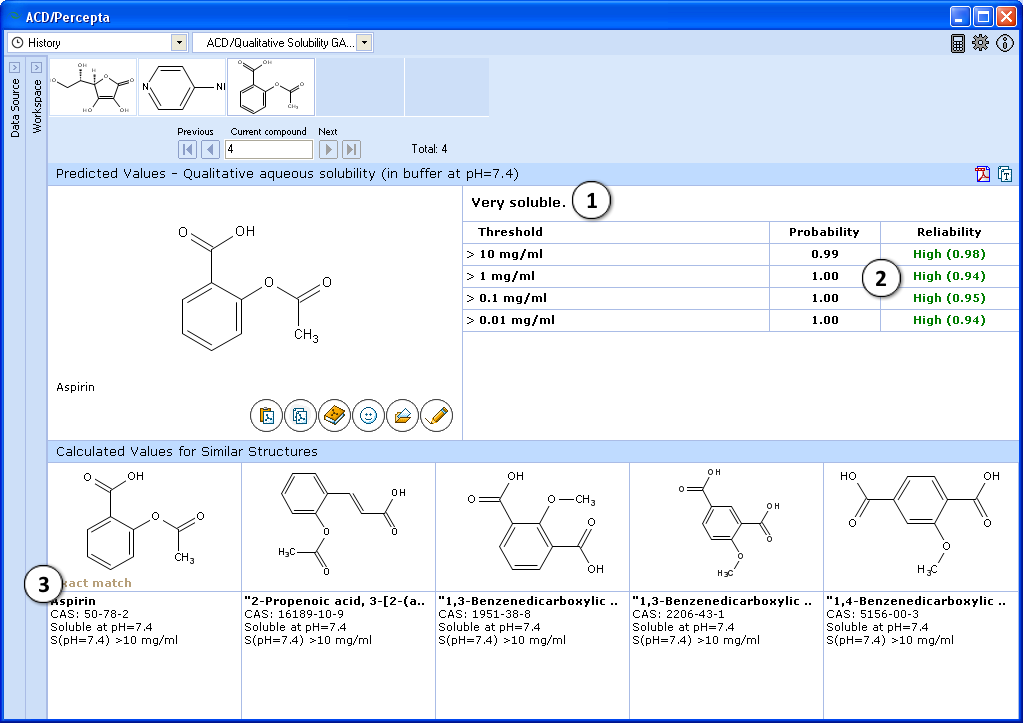Open the Data Source vertical tab
The height and width of the screenshot is (723, 1023).
[x=15, y=108]
